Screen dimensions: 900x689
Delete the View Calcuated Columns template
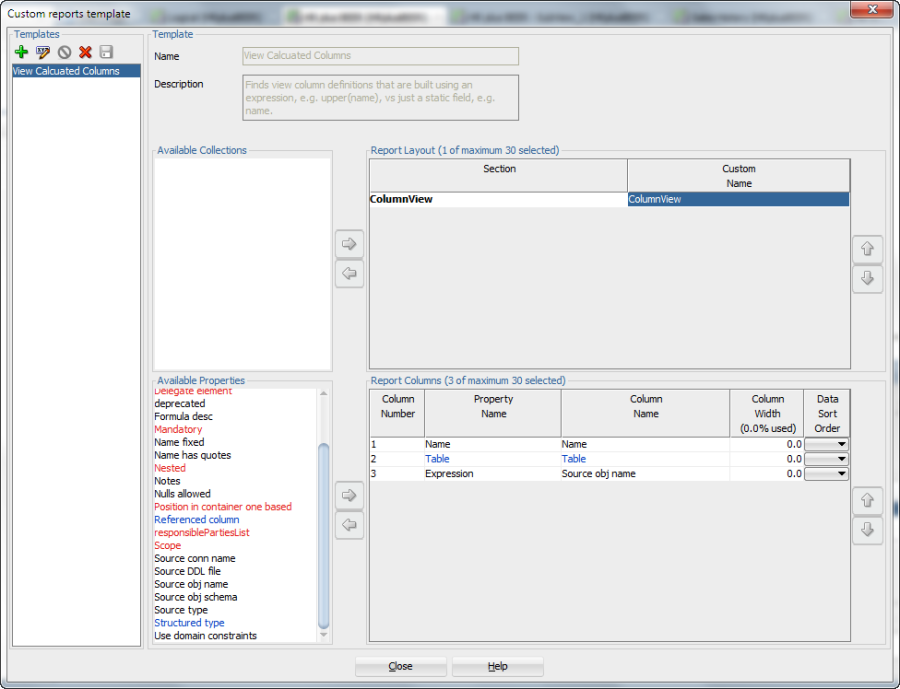85,51
